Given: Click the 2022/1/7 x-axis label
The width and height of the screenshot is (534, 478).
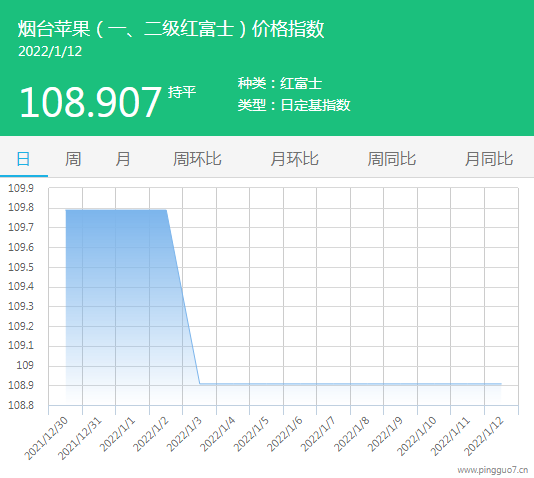Looking at the screenshot, I should (318, 434).
